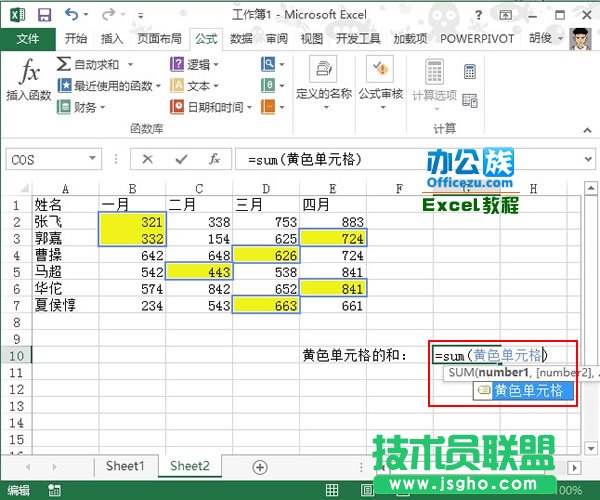The image size is (600, 500).
Task: Click the Calculation Options icon
Action: (x=435, y=71)
